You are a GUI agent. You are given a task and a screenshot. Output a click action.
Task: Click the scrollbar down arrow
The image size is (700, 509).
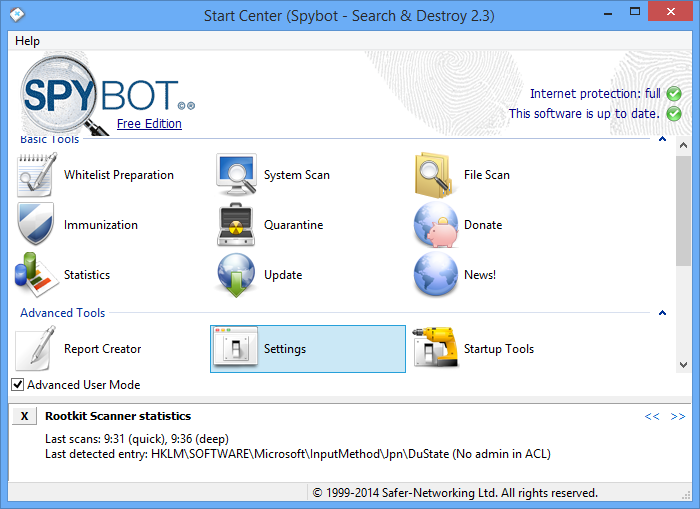pos(683,364)
